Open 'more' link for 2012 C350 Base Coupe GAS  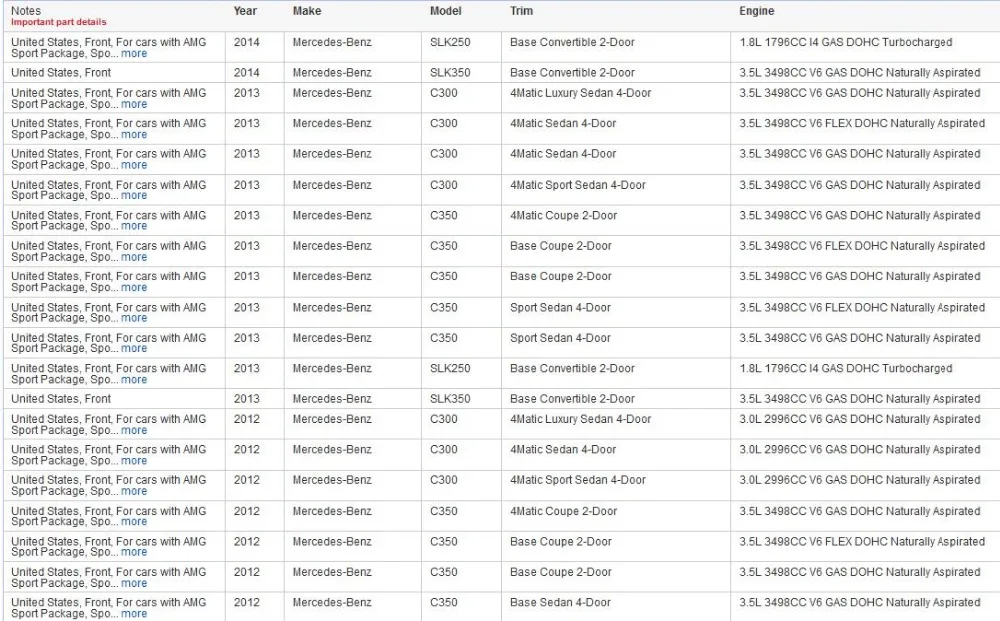134,583
